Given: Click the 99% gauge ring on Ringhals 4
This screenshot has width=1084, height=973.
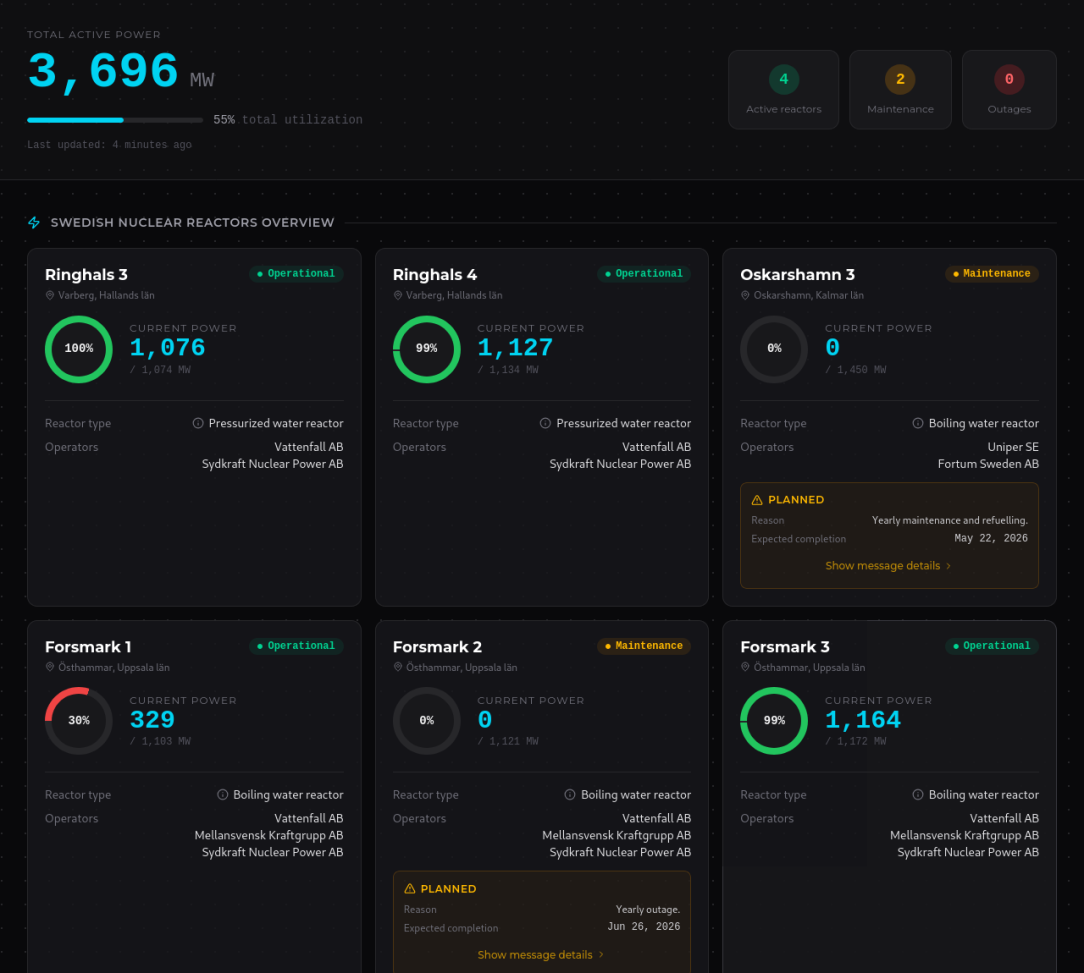Looking at the screenshot, I should click(427, 349).
